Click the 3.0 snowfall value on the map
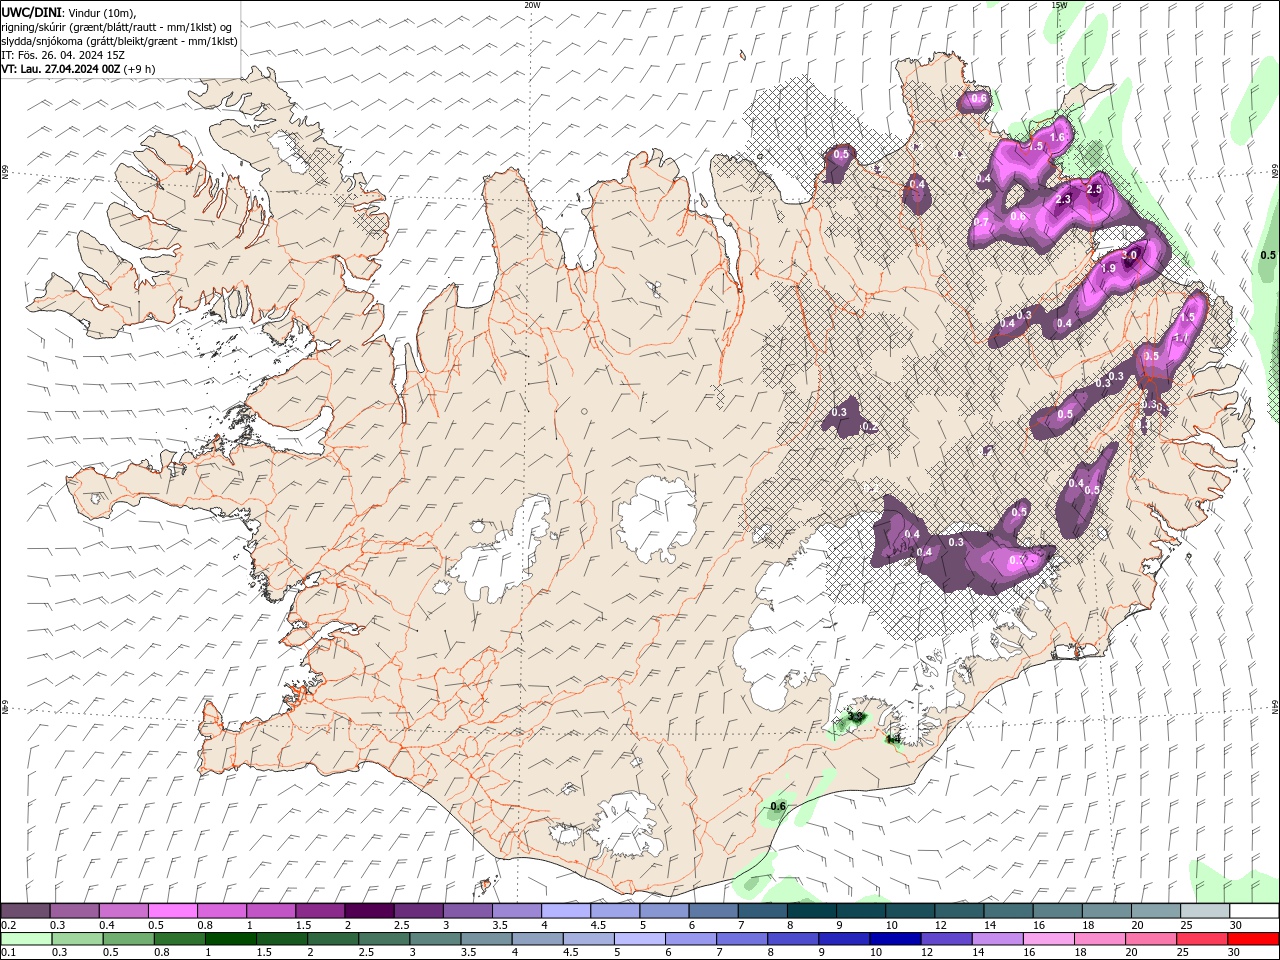The width and height of the screenshot is (1280, 960). coord(1130,255)
